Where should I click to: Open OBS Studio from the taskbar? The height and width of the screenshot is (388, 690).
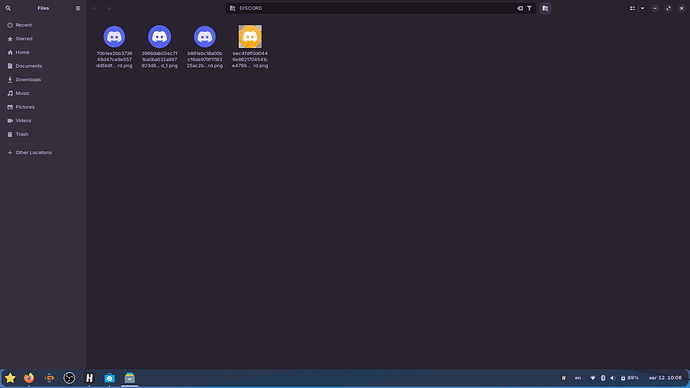[x=69, y=378]
